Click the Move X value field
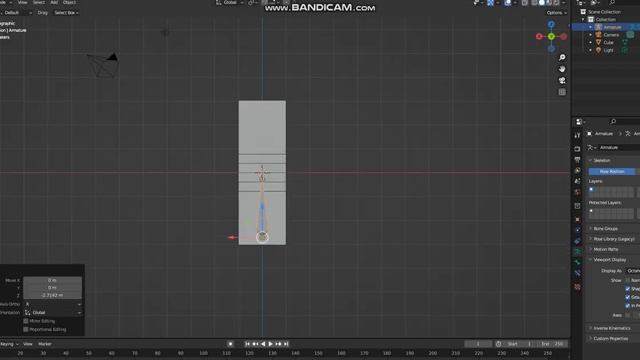Screen dimensions: 640x360 pyautogui.click(x=53, y=280)
